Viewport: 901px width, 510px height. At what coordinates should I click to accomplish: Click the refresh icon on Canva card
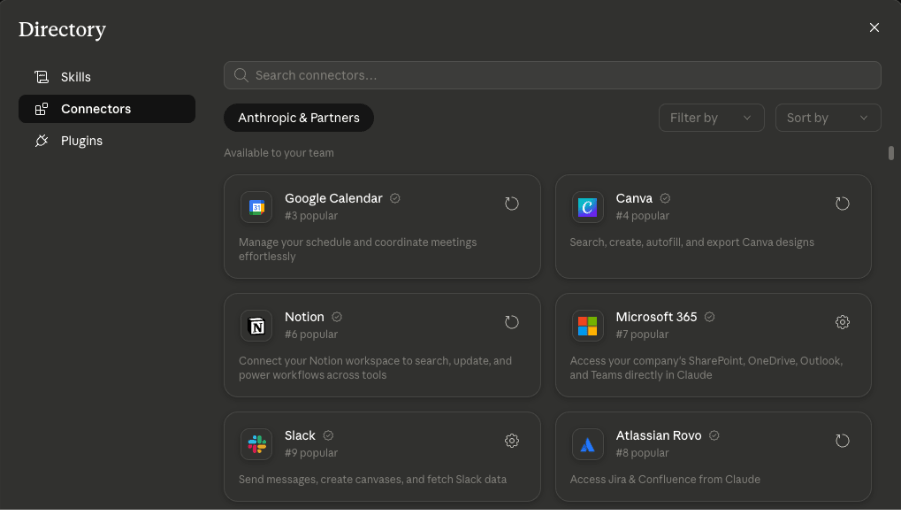[842, 203]
